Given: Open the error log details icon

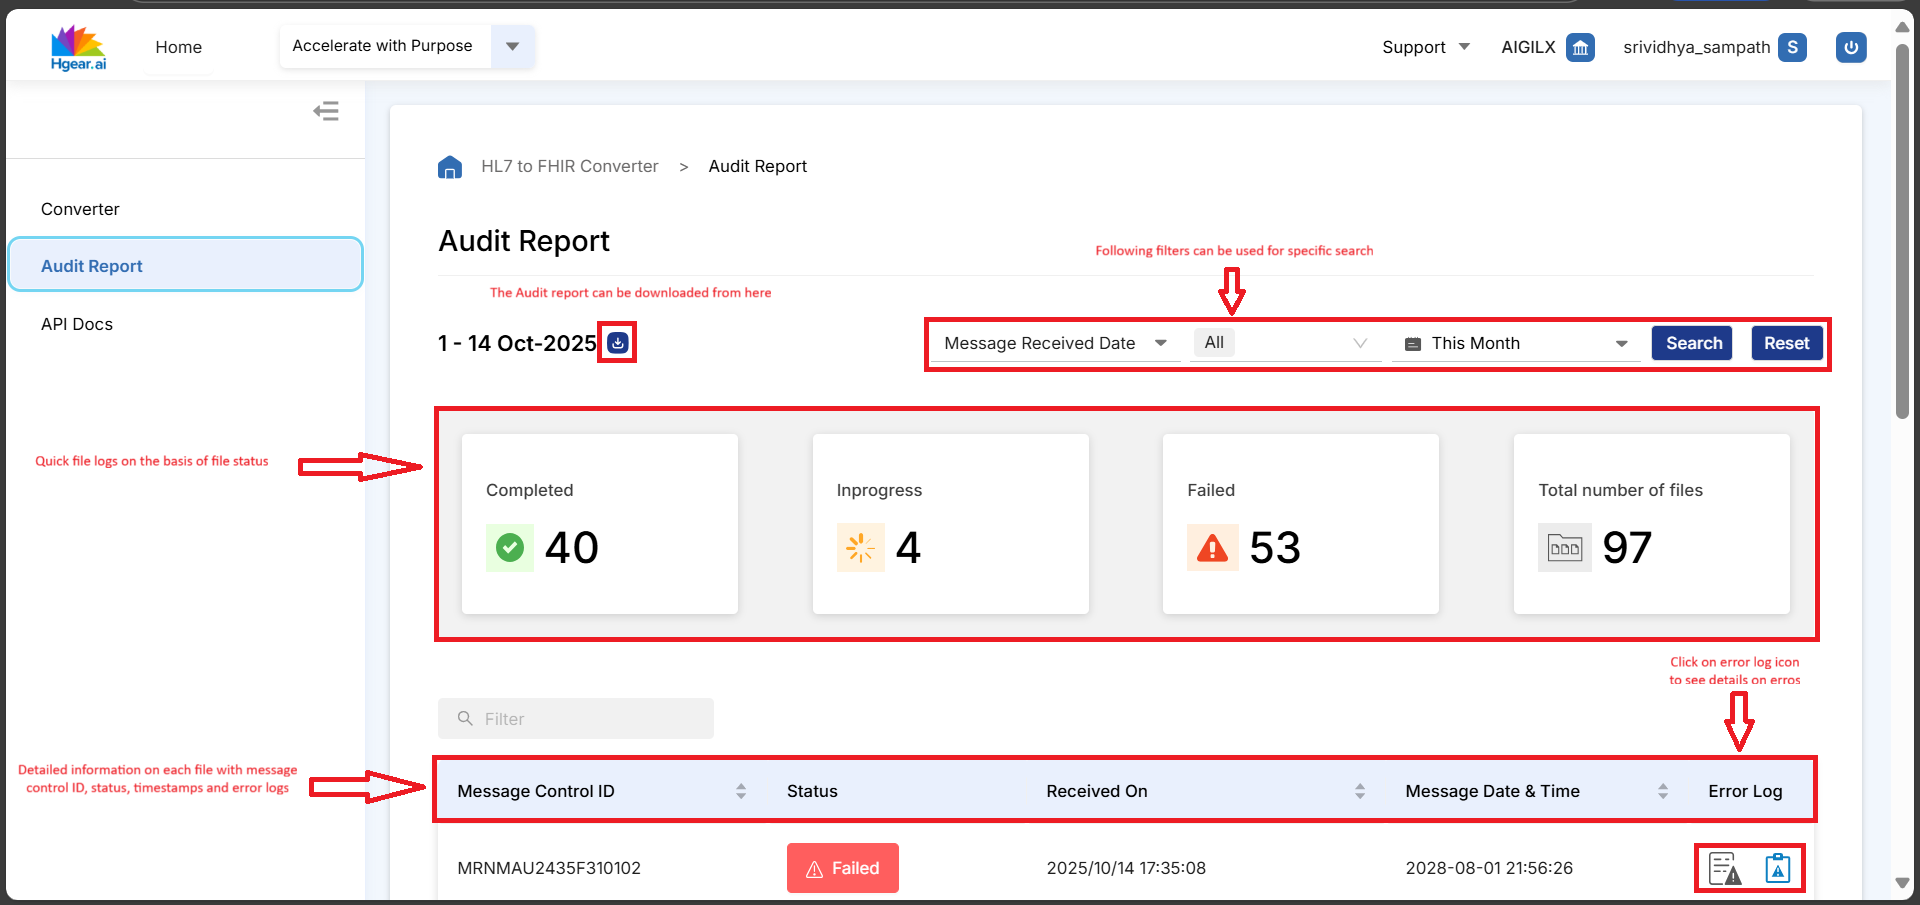Looking at the screenshot, I should point(1724,868).
